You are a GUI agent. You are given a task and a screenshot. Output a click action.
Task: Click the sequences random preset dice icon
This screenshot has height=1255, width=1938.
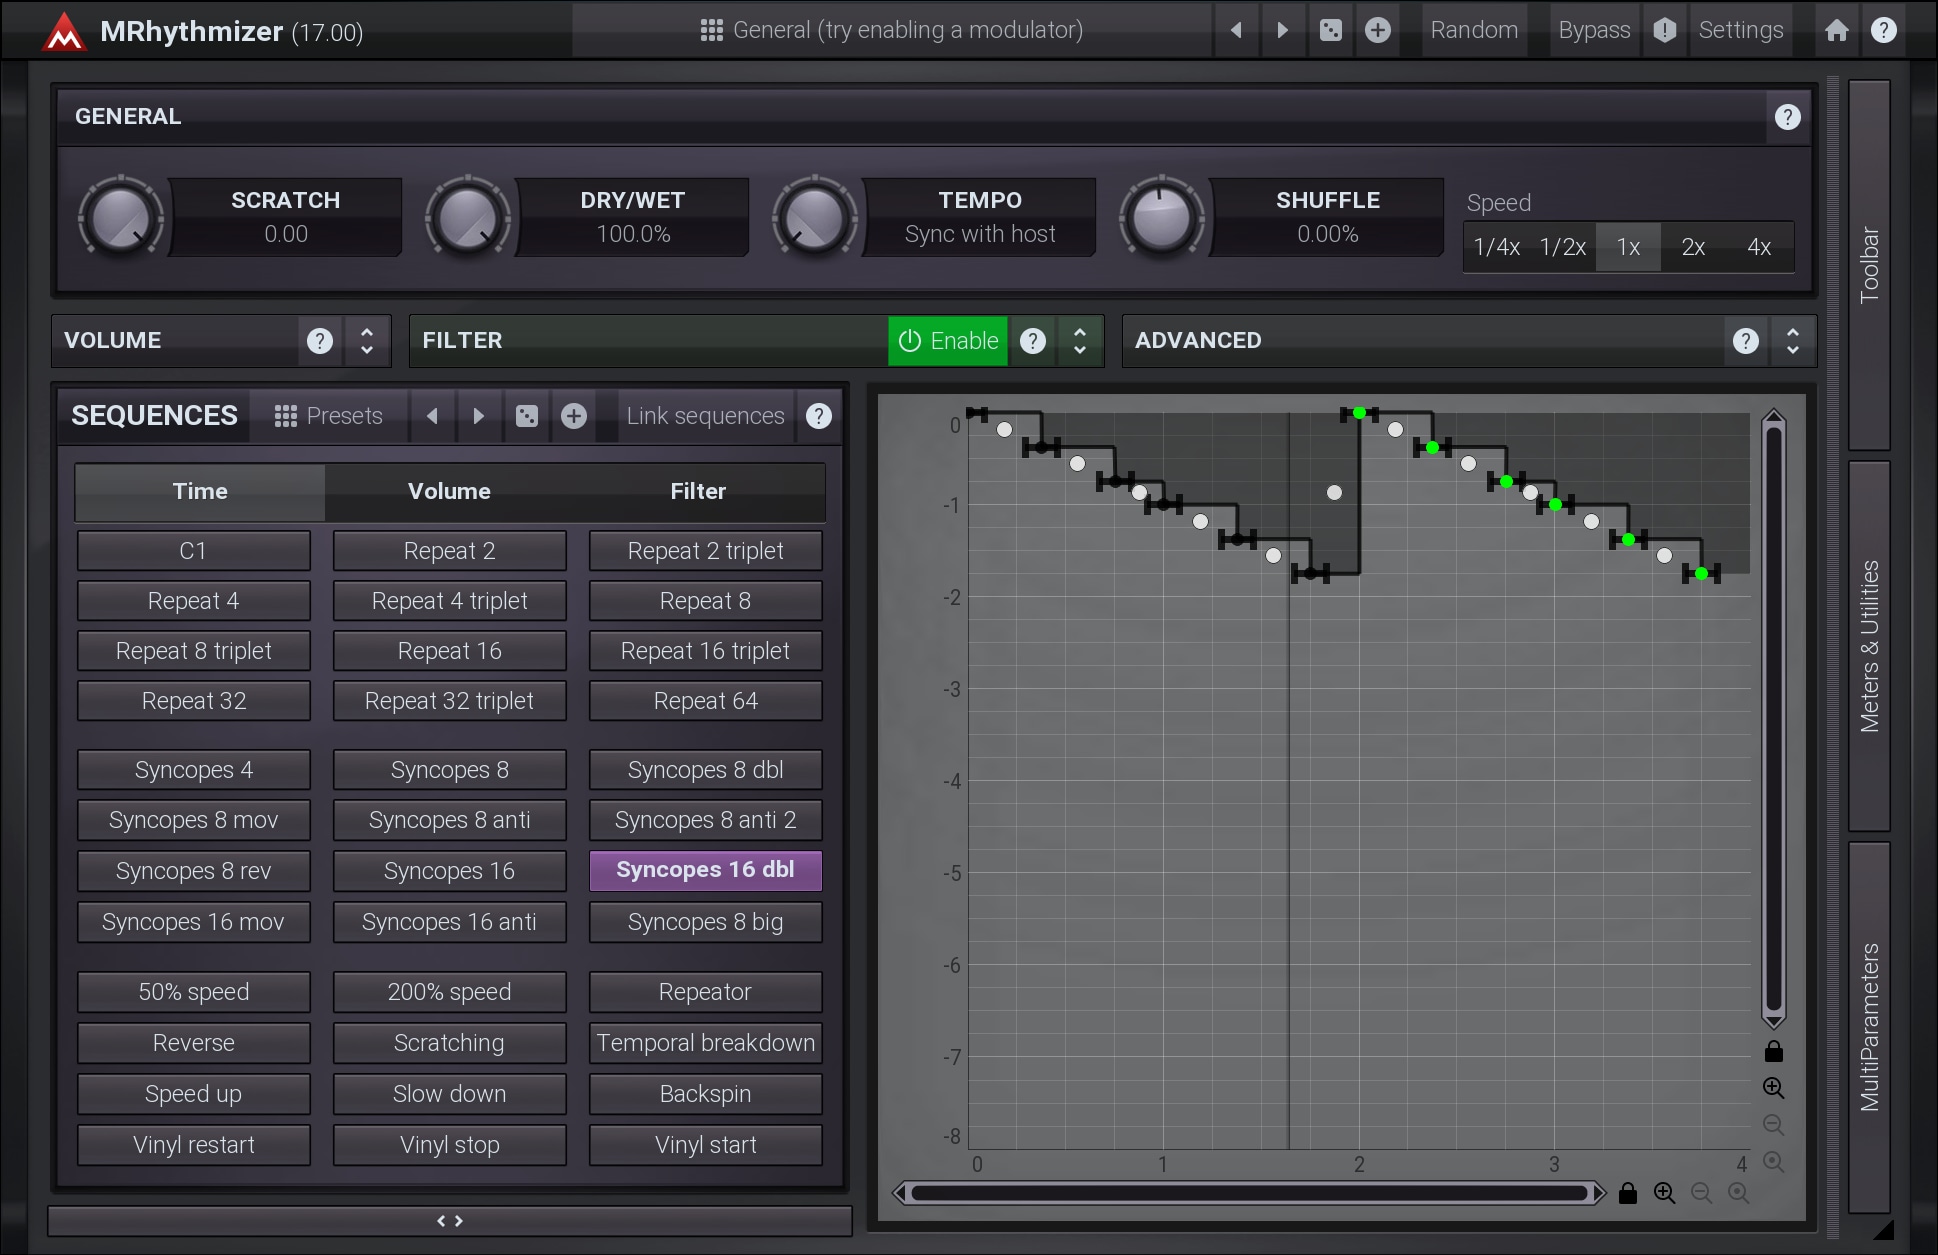(x=527, y=416)
